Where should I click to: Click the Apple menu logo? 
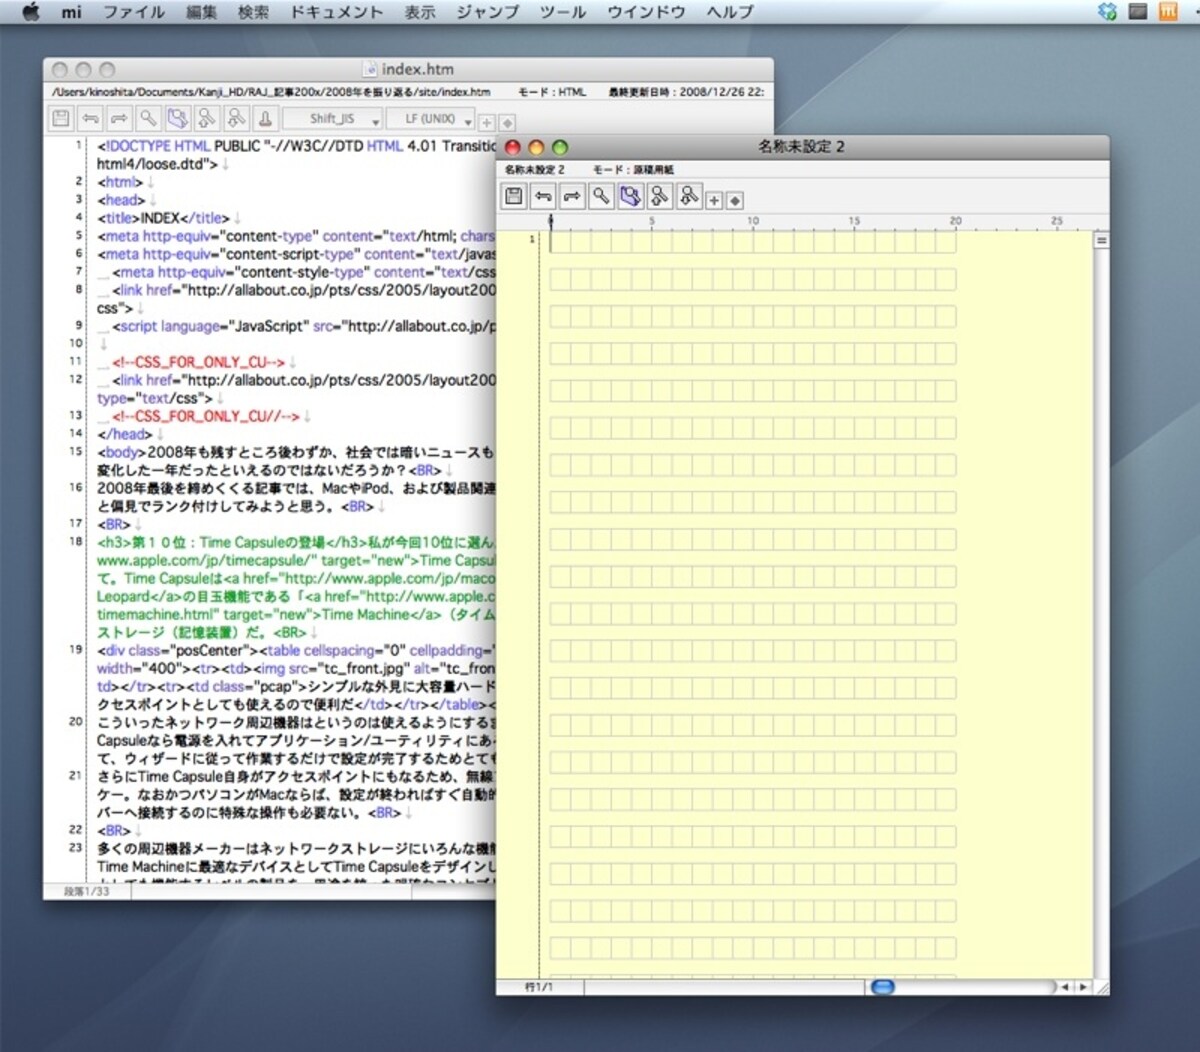(31, 12)
